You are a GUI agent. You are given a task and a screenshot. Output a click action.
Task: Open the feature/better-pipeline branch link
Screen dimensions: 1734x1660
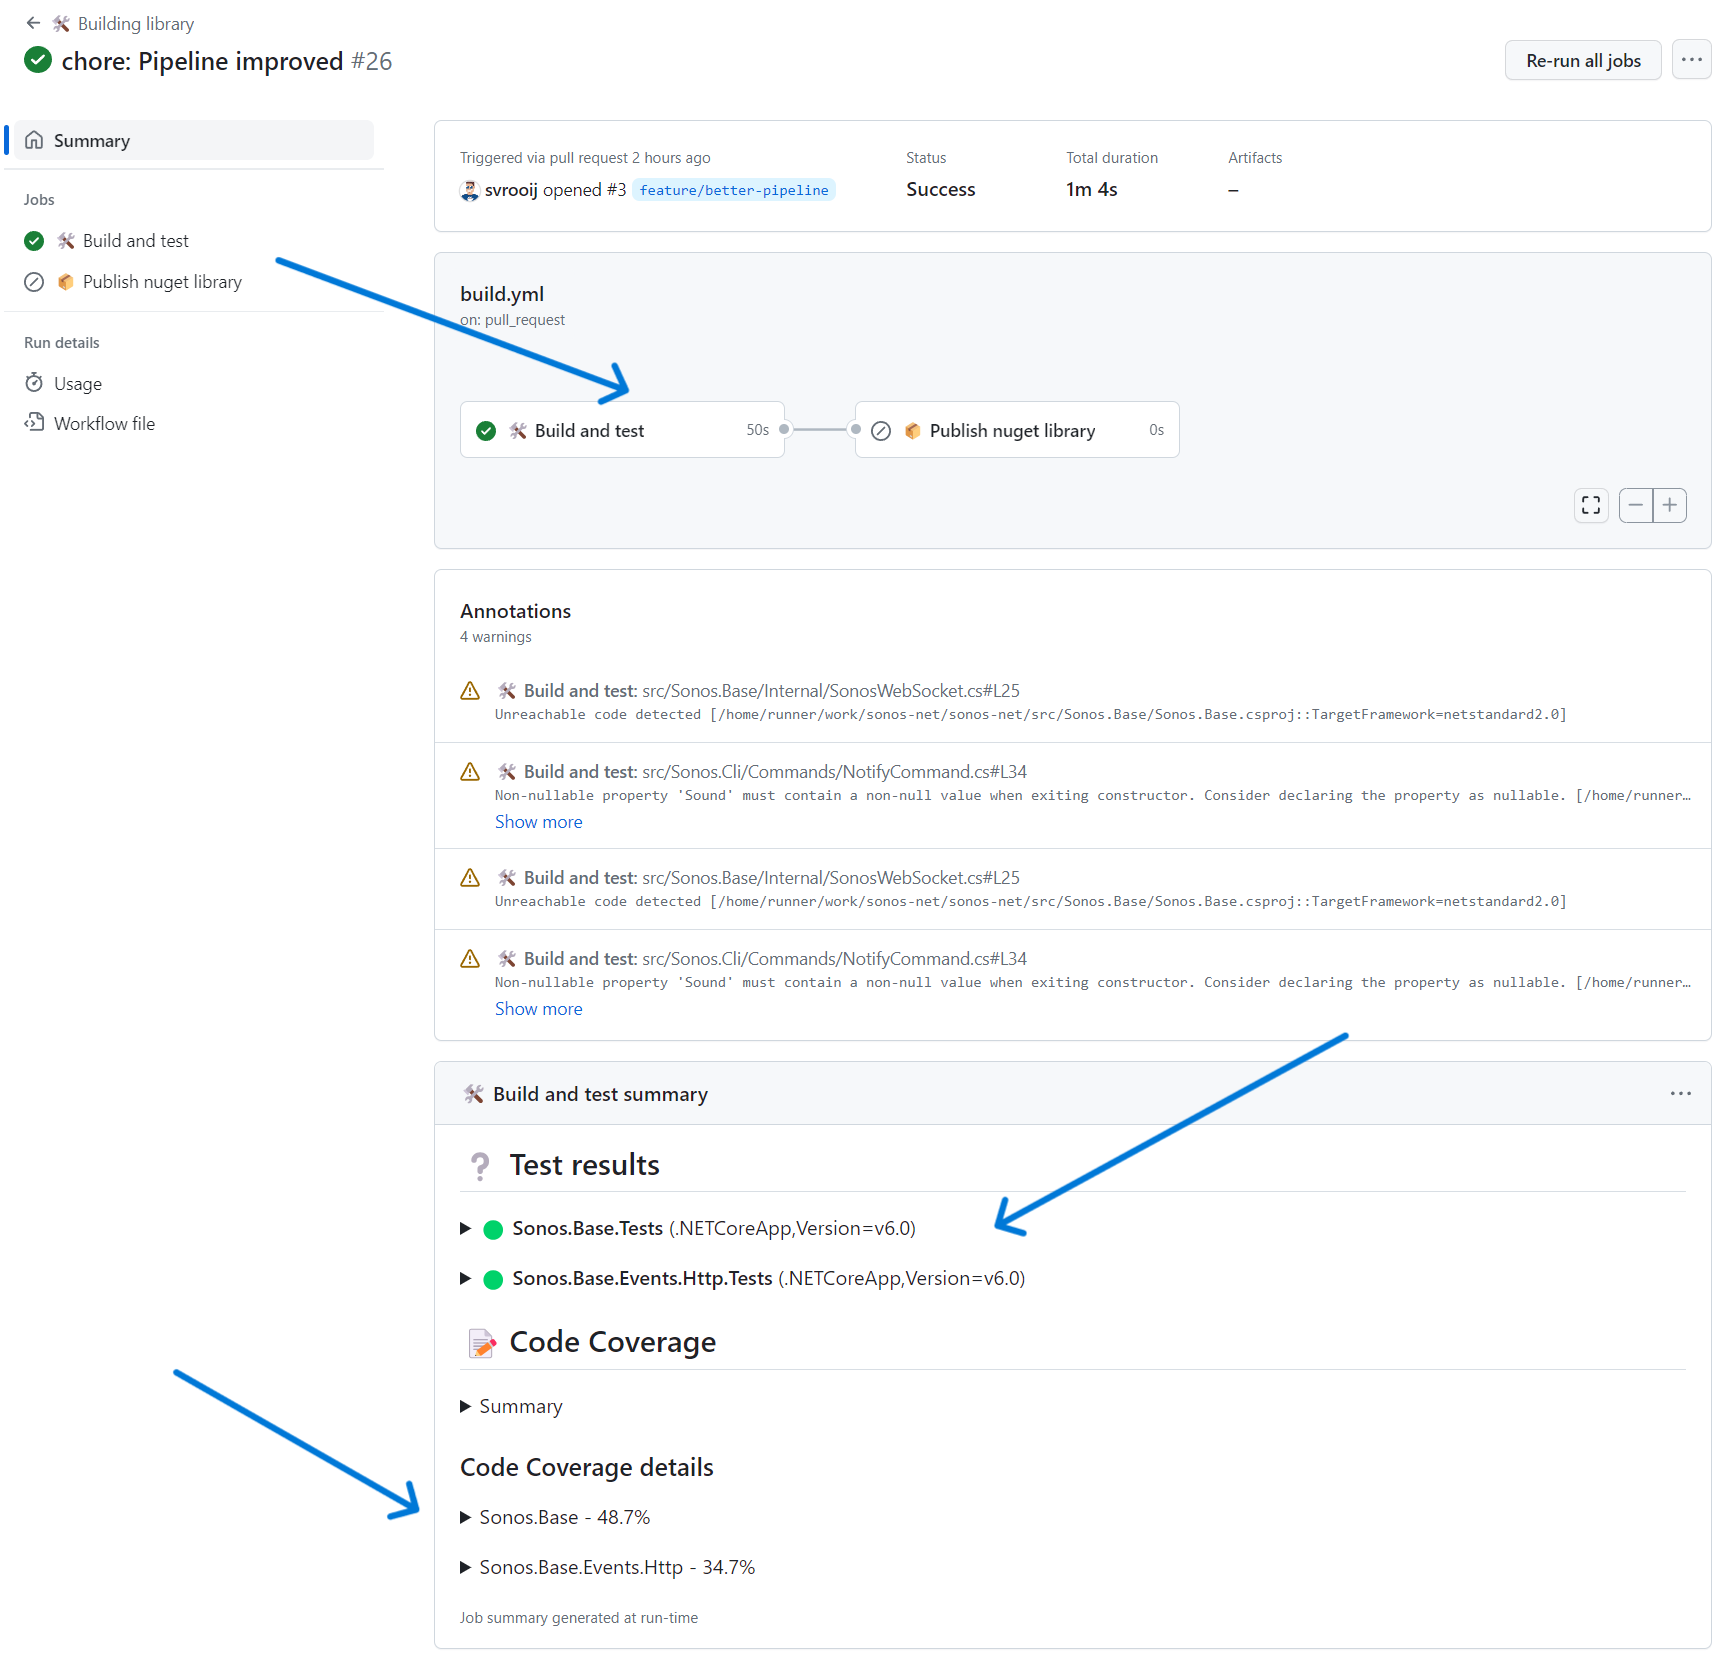pos(733,190)
